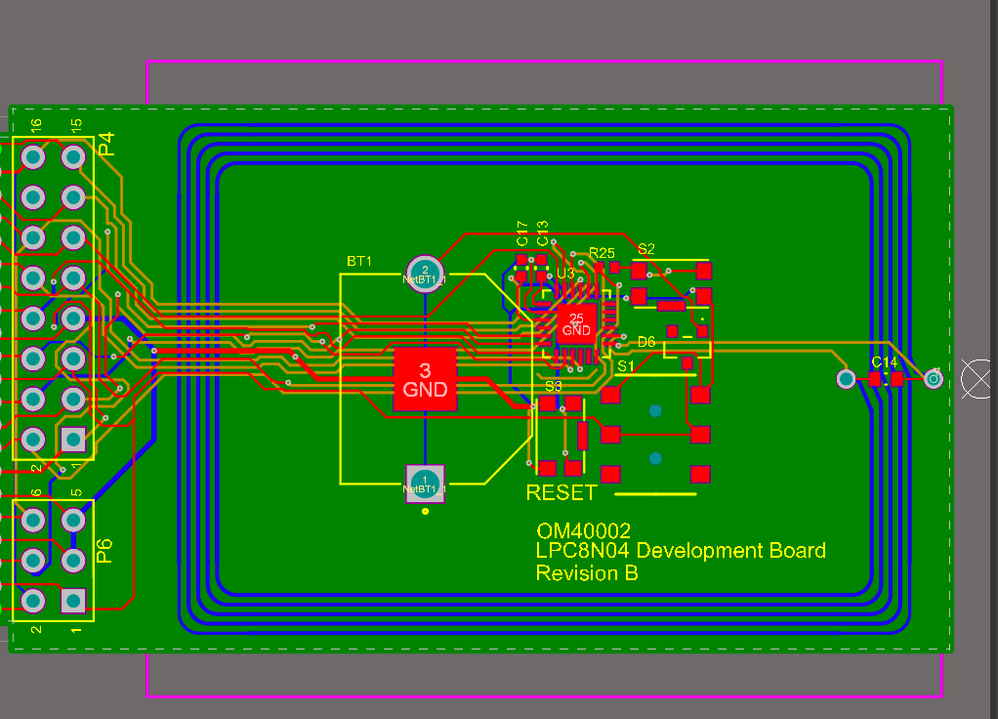Select the large central GND pad 3

pyautogui.click(x=424, y=378)
